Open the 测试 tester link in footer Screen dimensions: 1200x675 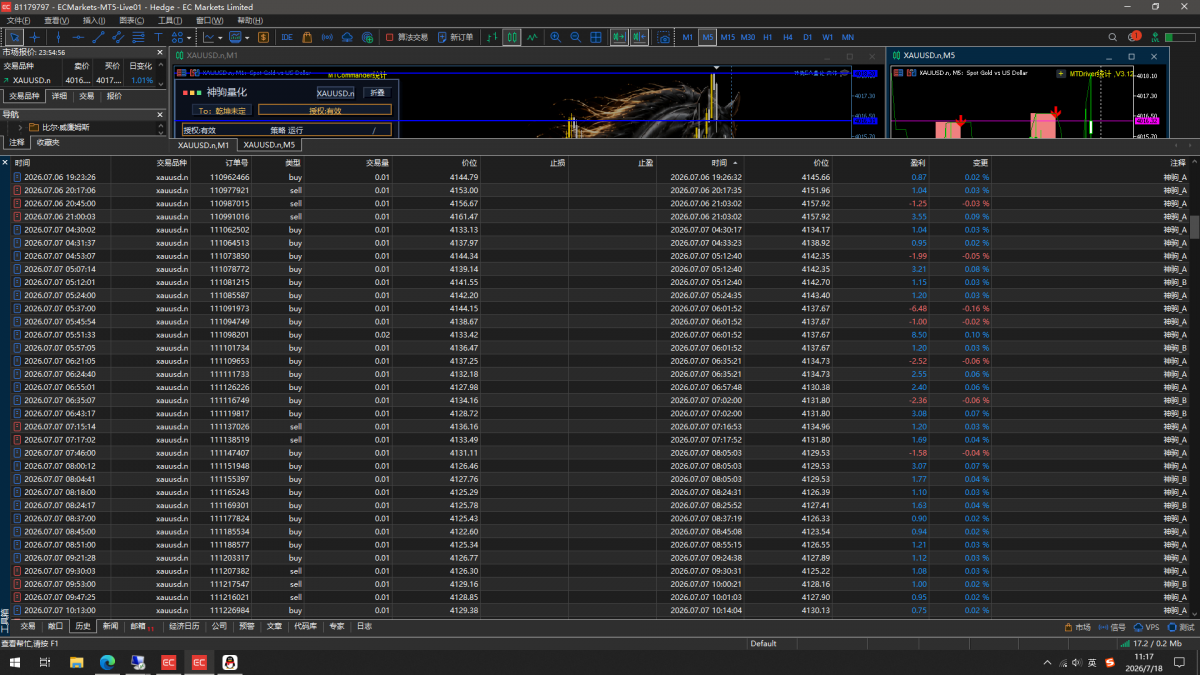(1180, 627)
